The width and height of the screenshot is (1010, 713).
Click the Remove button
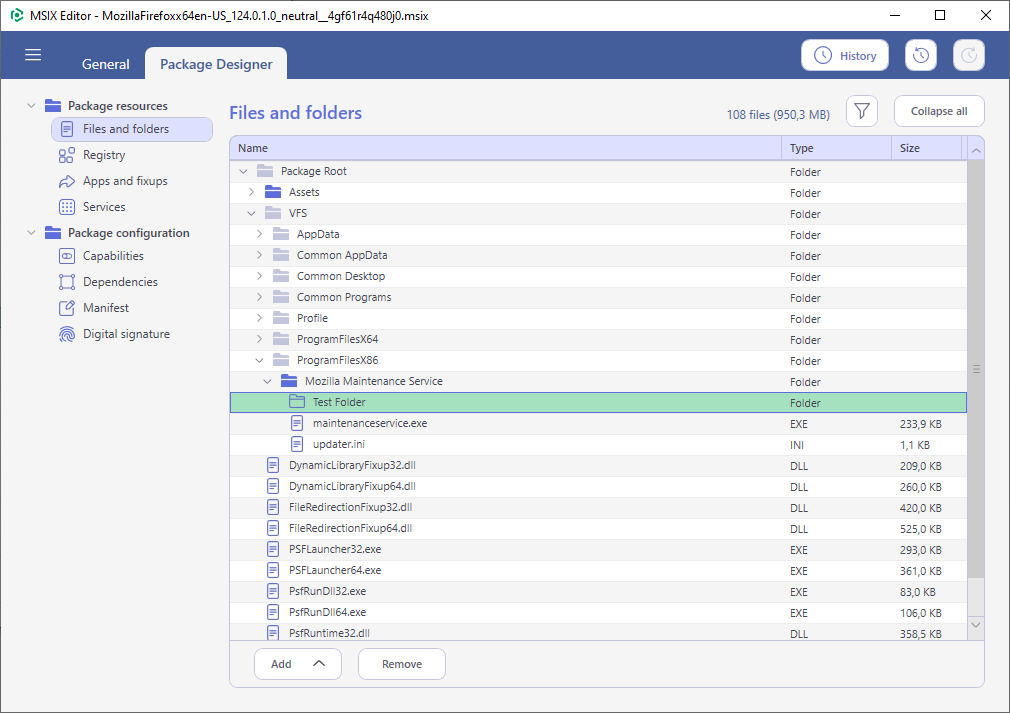tap(401, 664)
